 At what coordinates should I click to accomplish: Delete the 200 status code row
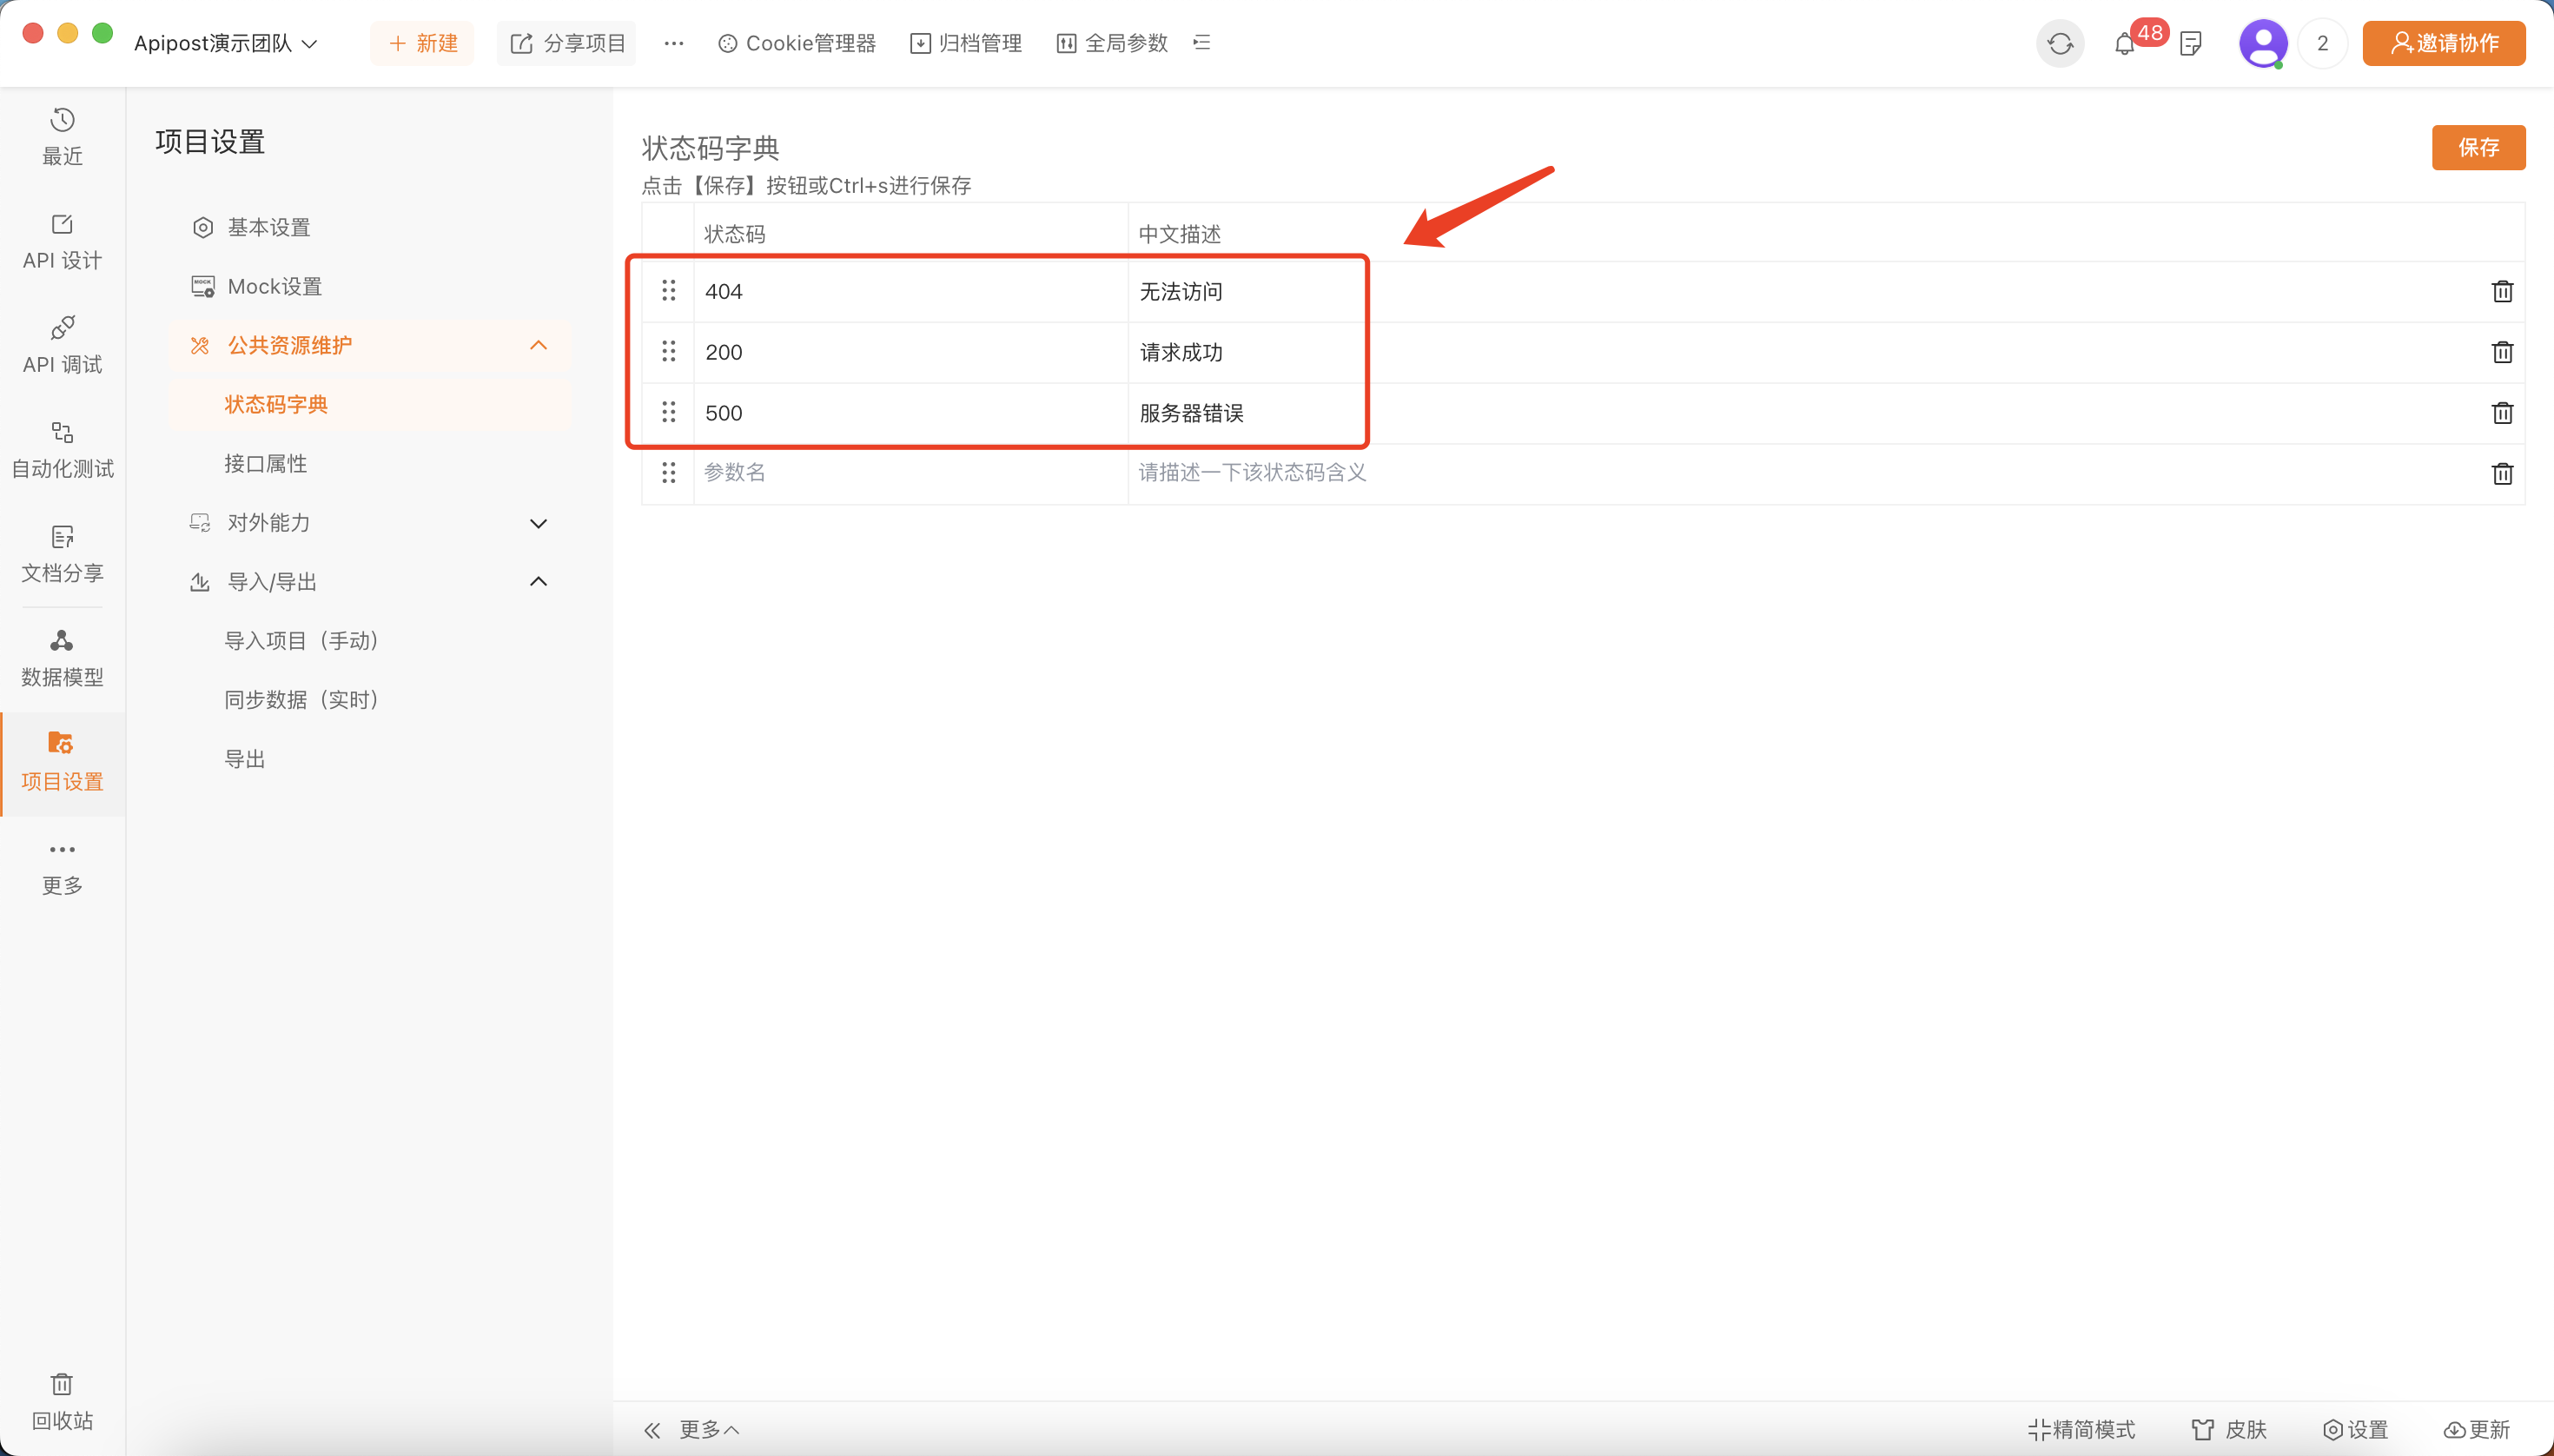coord(2502,352)
